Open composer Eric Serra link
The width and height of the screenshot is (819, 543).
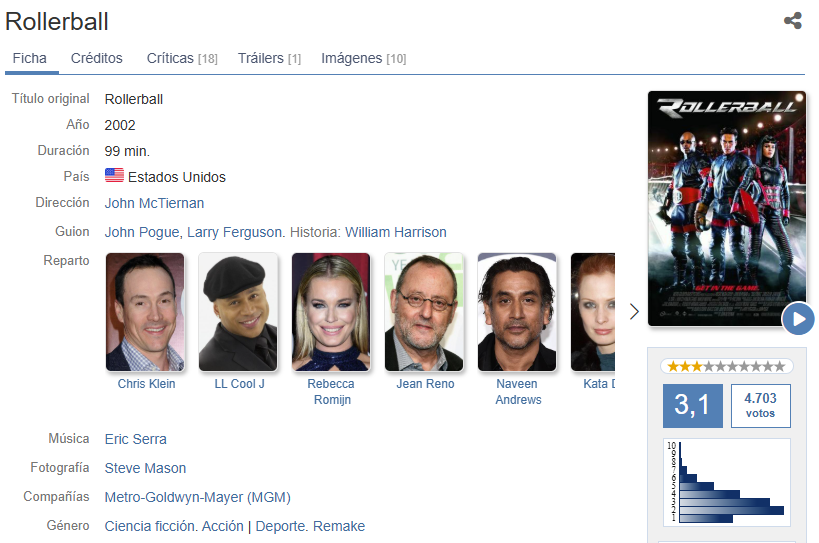(x=135, y=439)
